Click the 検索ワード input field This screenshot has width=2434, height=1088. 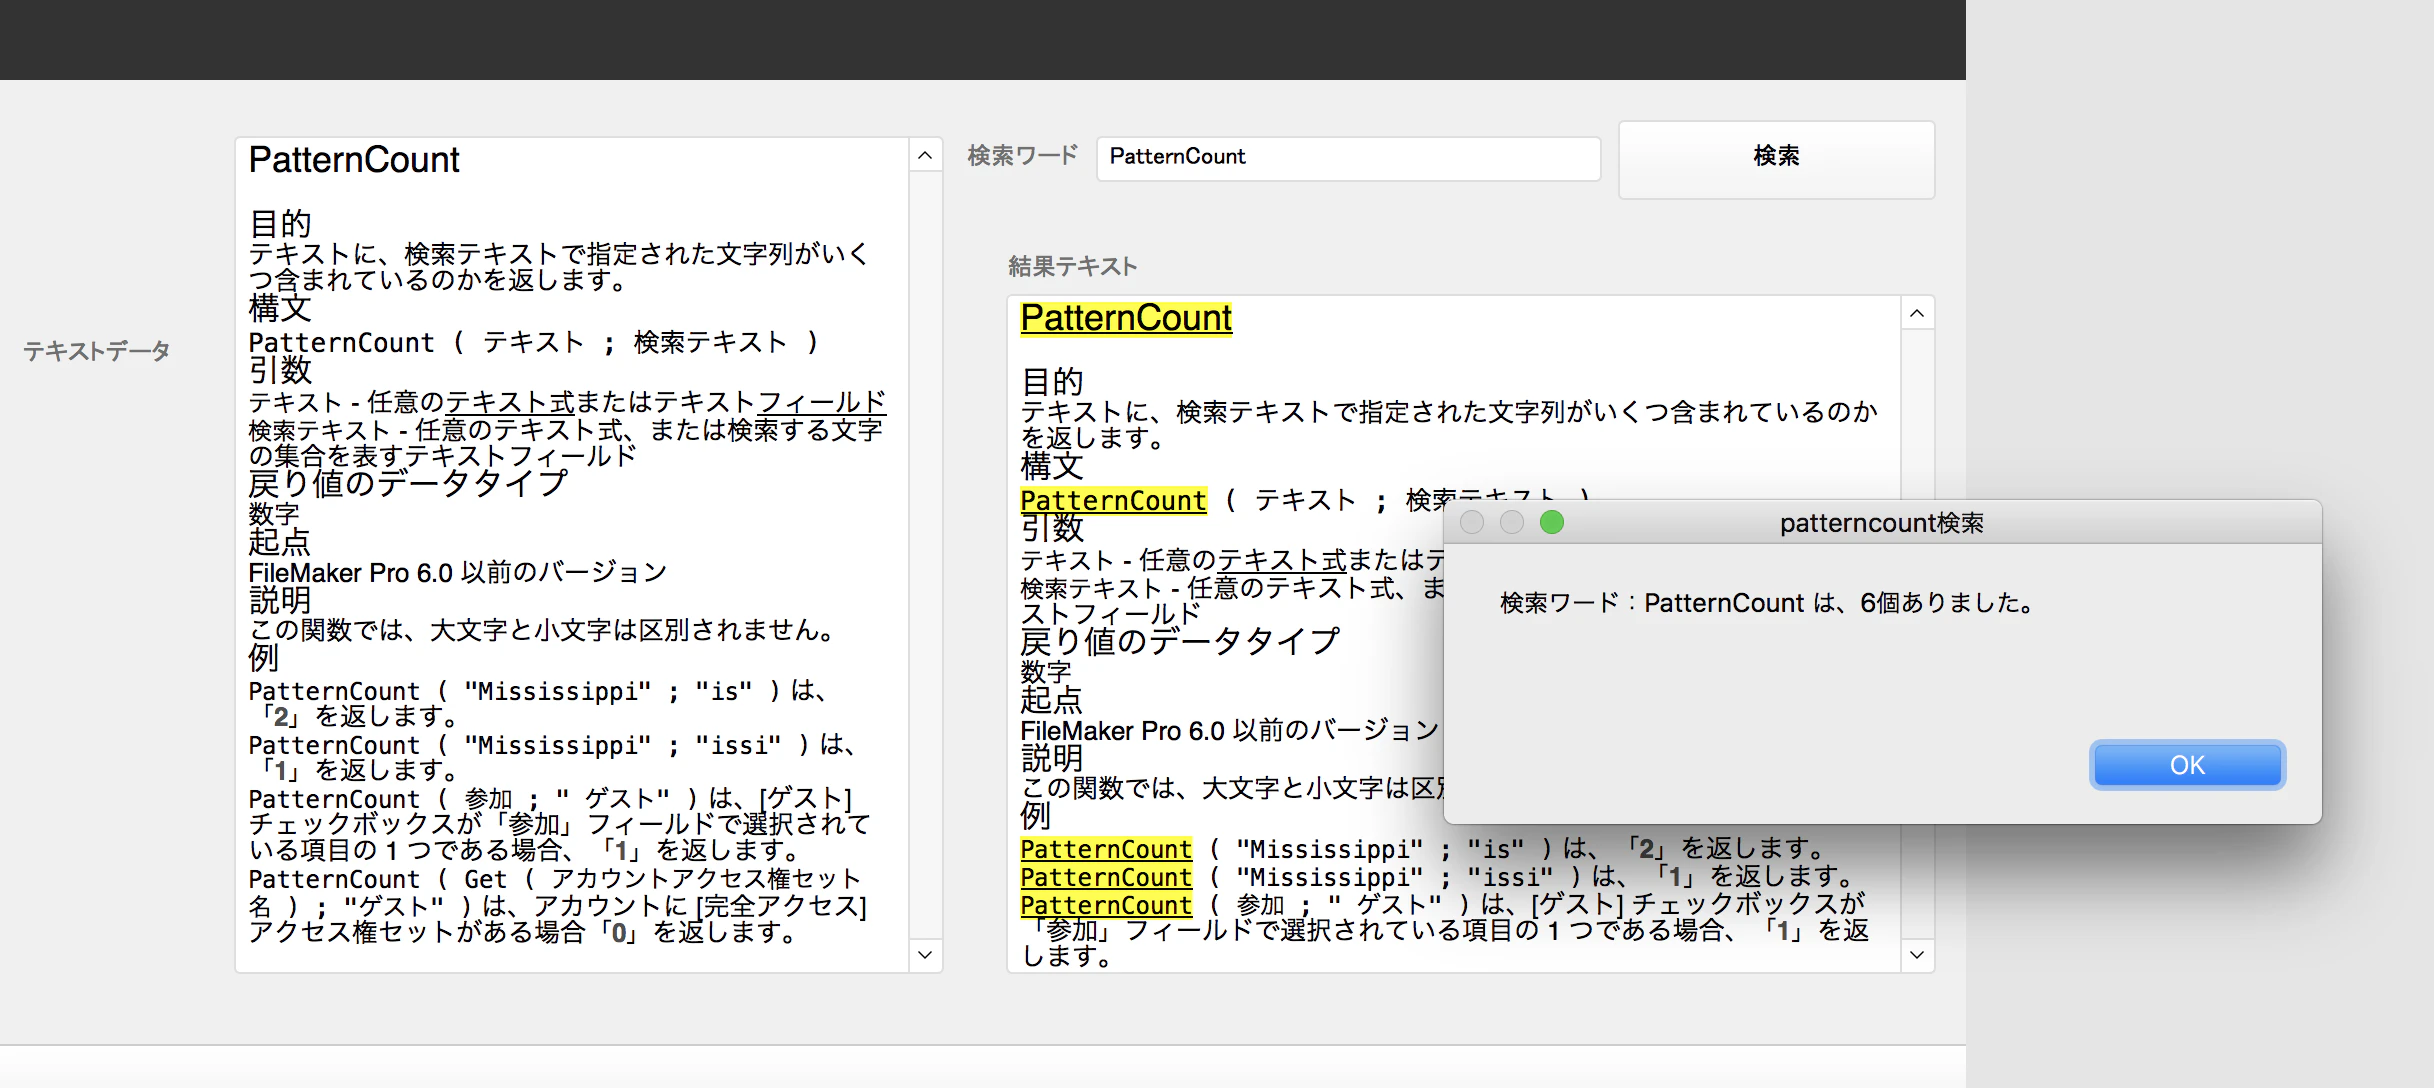point(1348,158)
